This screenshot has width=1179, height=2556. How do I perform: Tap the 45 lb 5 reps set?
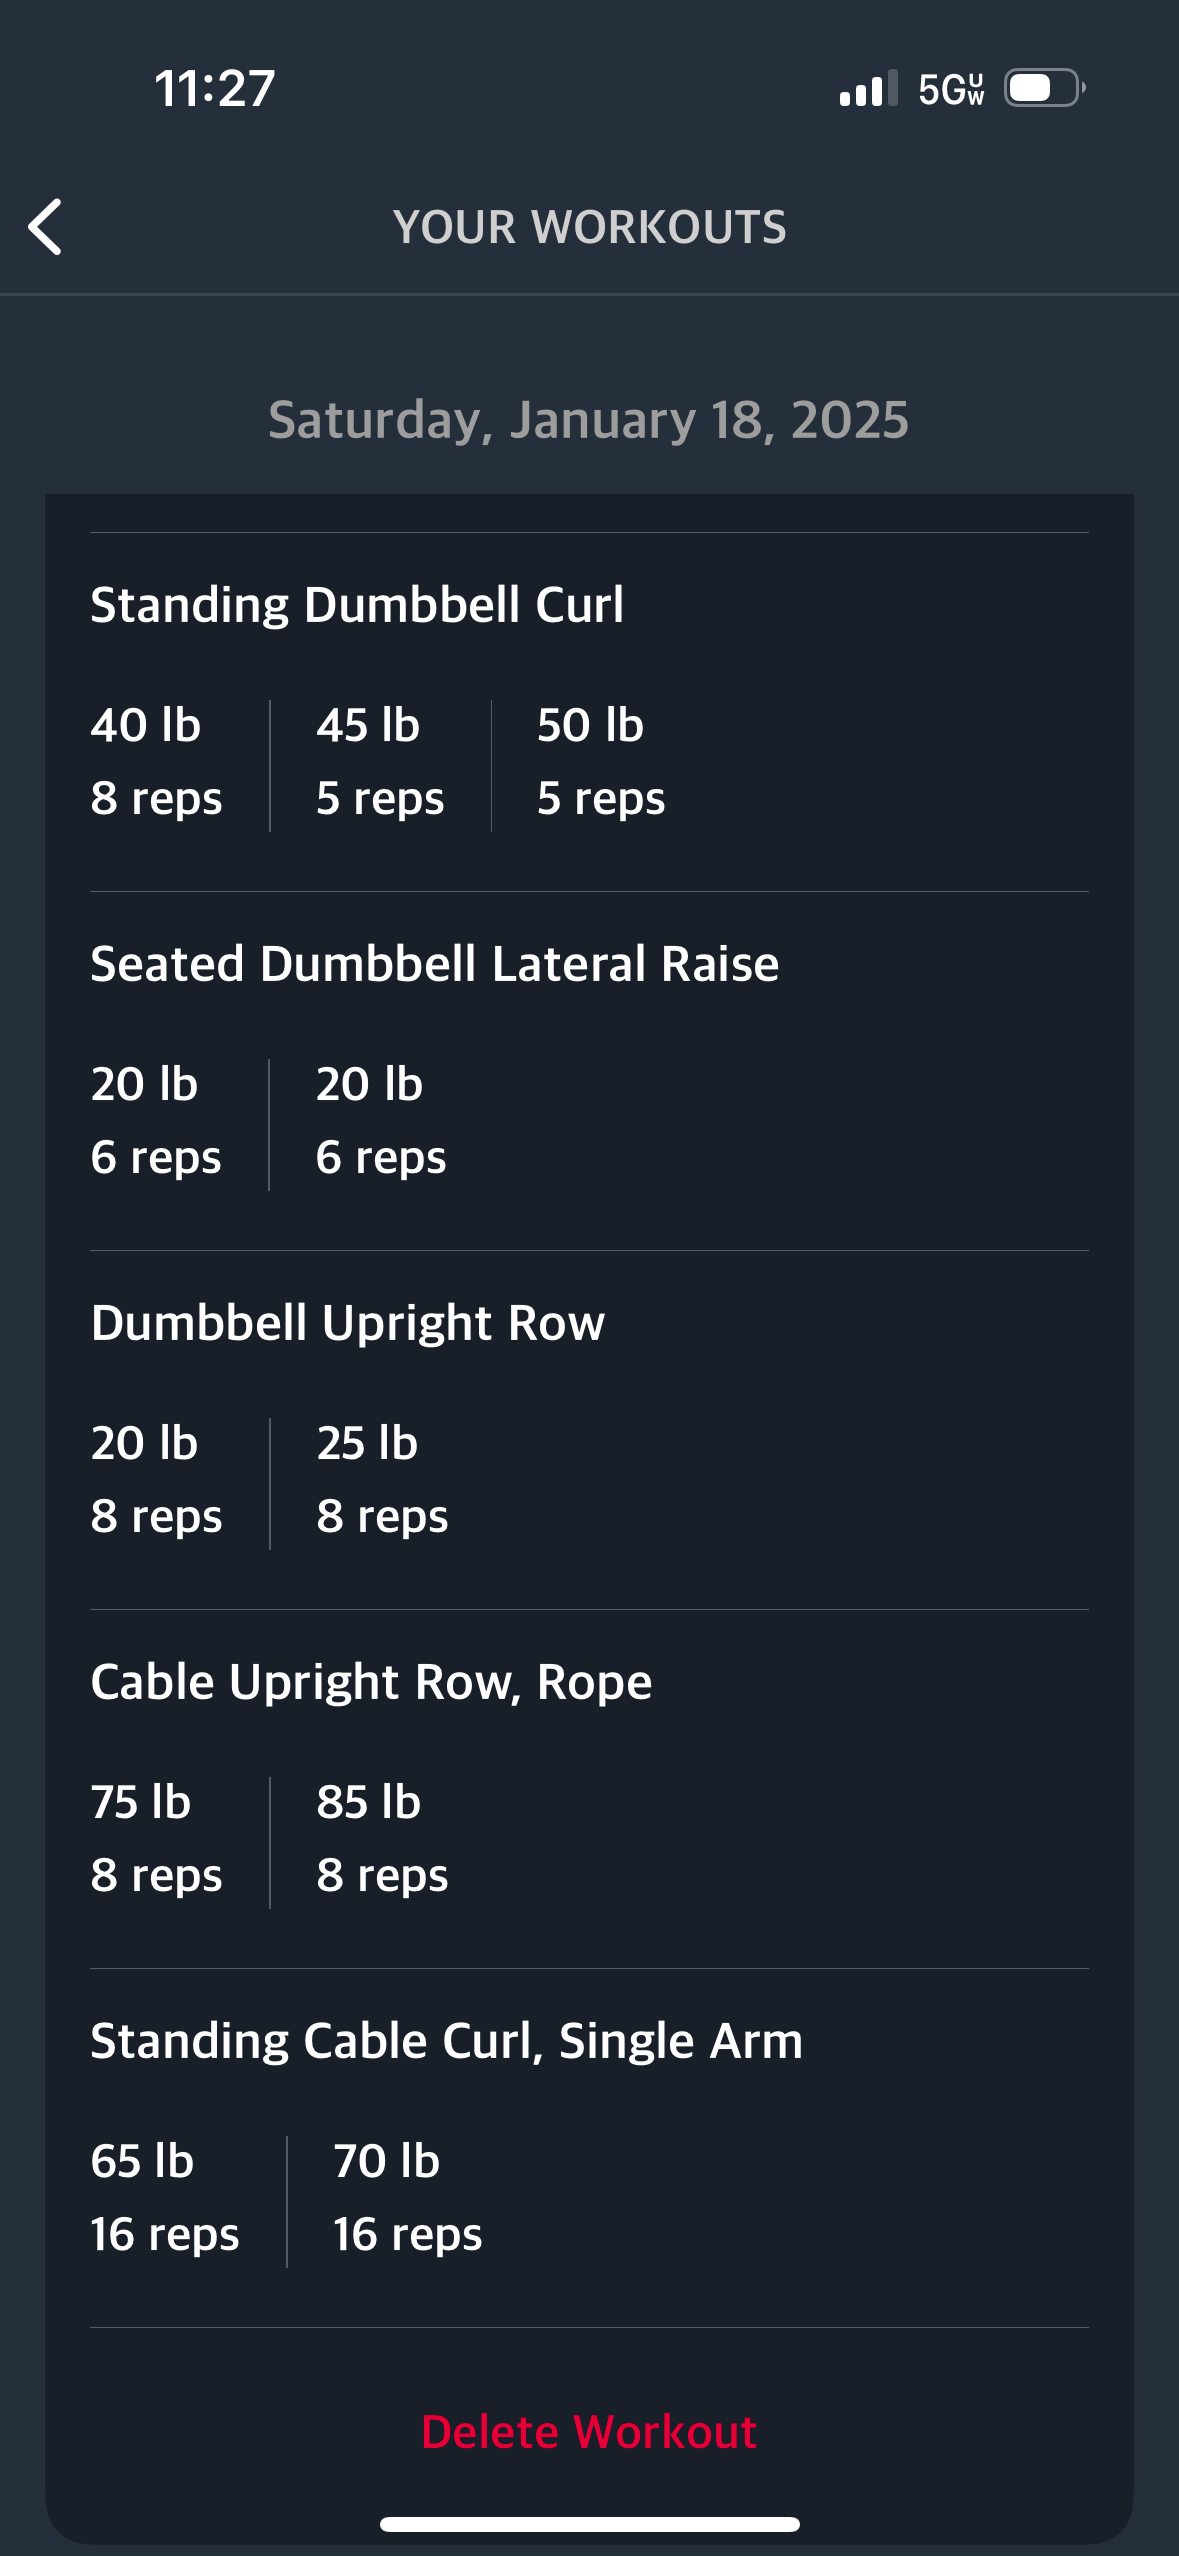380,761
